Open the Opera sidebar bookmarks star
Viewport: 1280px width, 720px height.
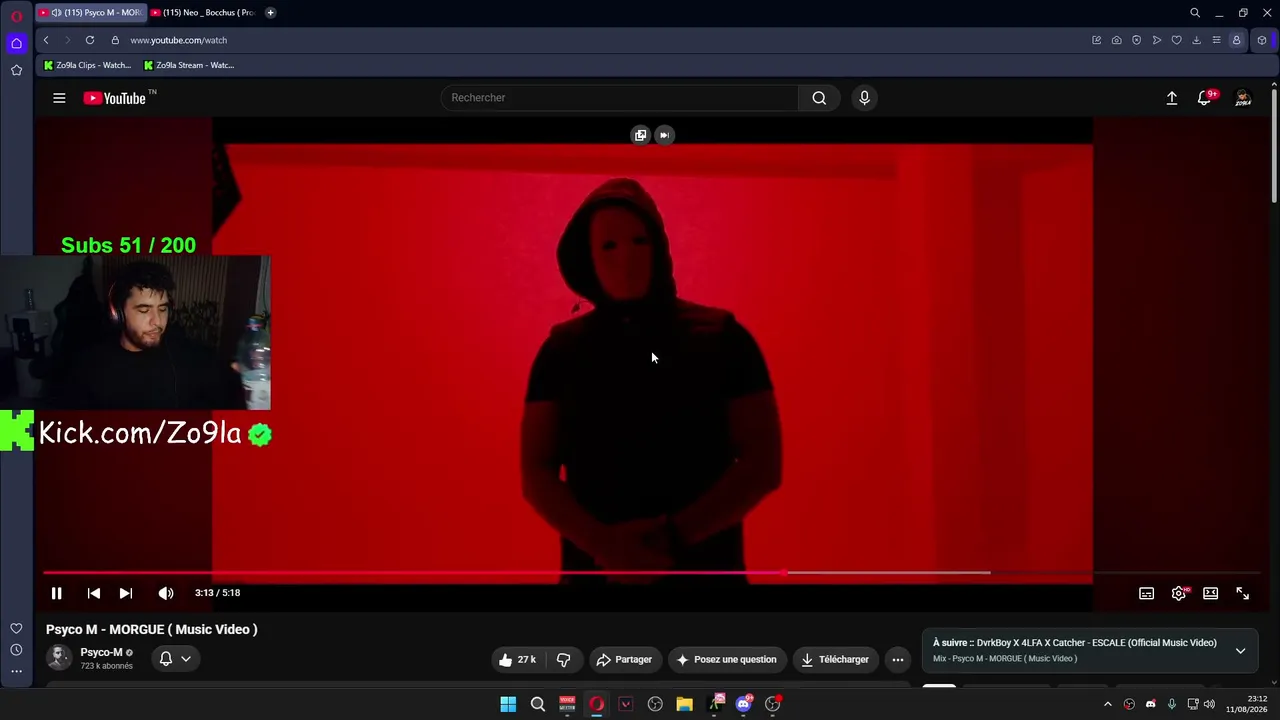pyautogui.click(x=16, y=70)
